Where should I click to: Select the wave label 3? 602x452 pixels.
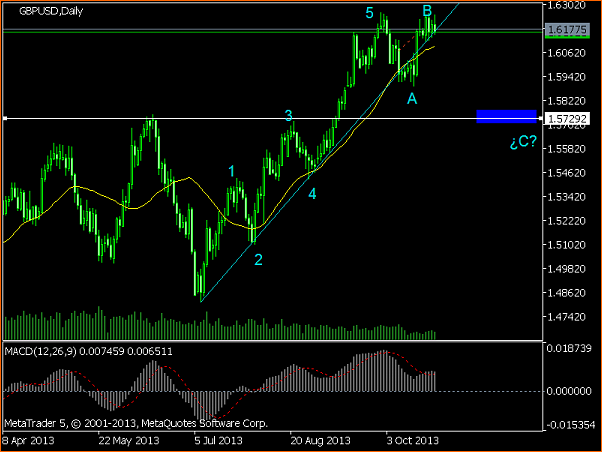[289, 115]
